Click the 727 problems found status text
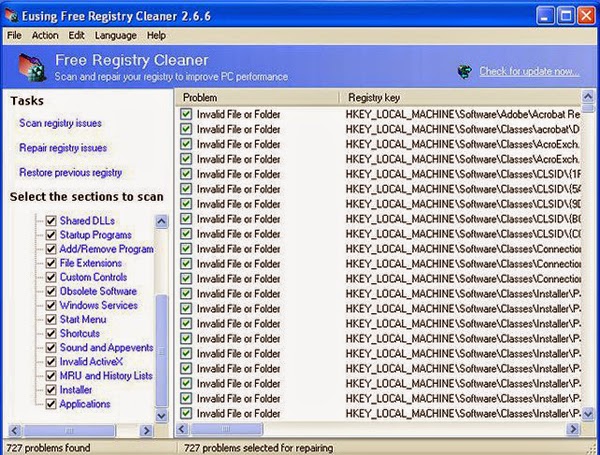This screenshot has height=455, width=600. 48,448
